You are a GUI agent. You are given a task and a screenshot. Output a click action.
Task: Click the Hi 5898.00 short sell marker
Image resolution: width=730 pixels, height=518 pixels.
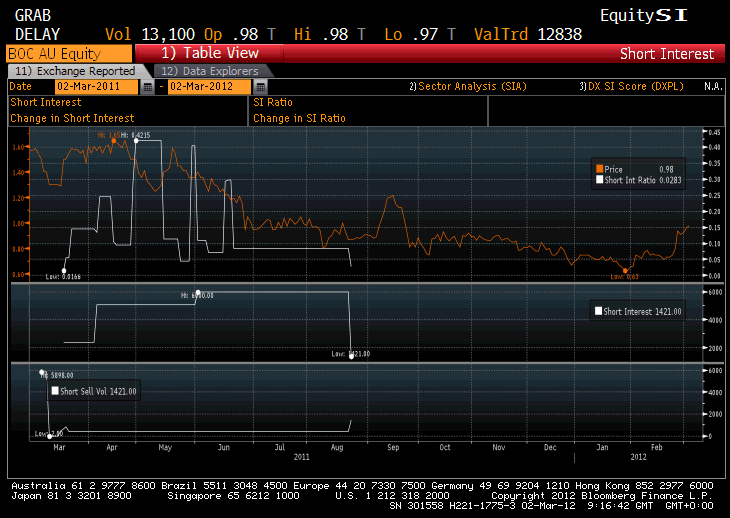click(42, 372)
